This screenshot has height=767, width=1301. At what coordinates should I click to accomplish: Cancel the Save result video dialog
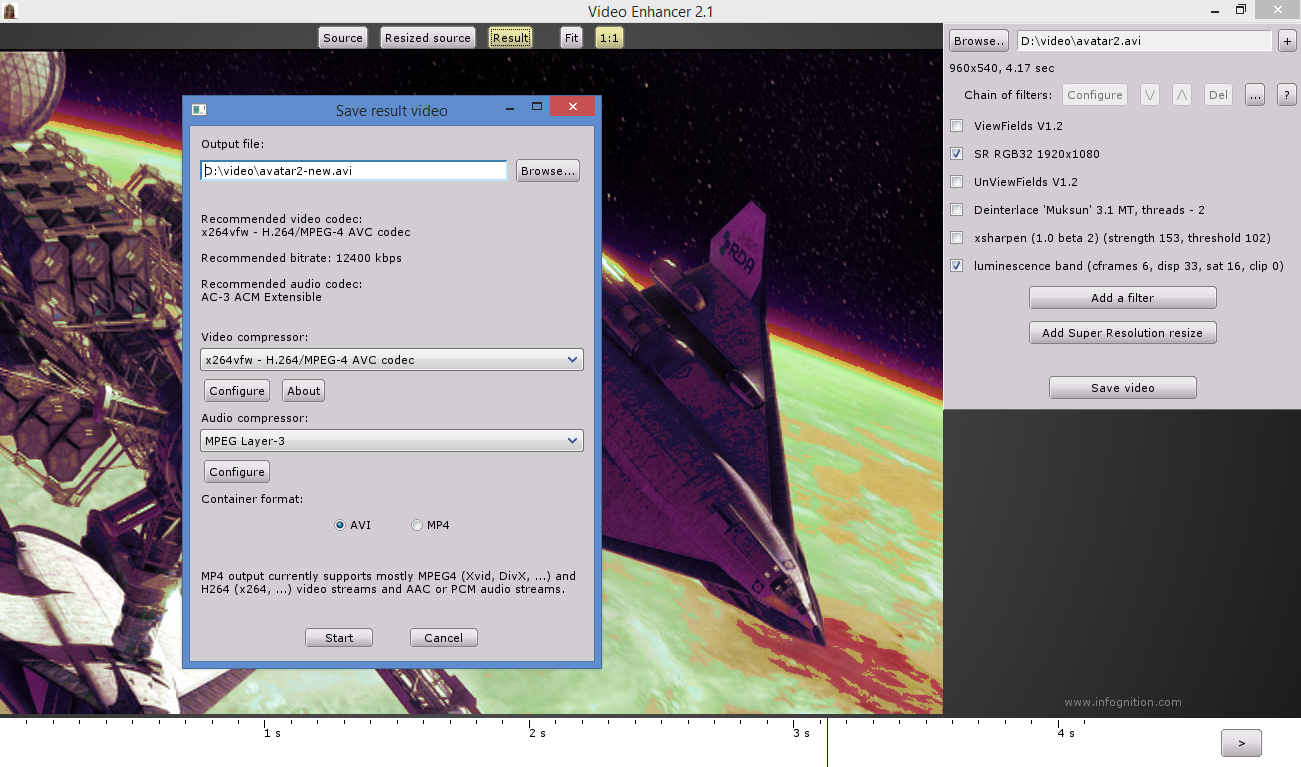(x=444, y=638)
